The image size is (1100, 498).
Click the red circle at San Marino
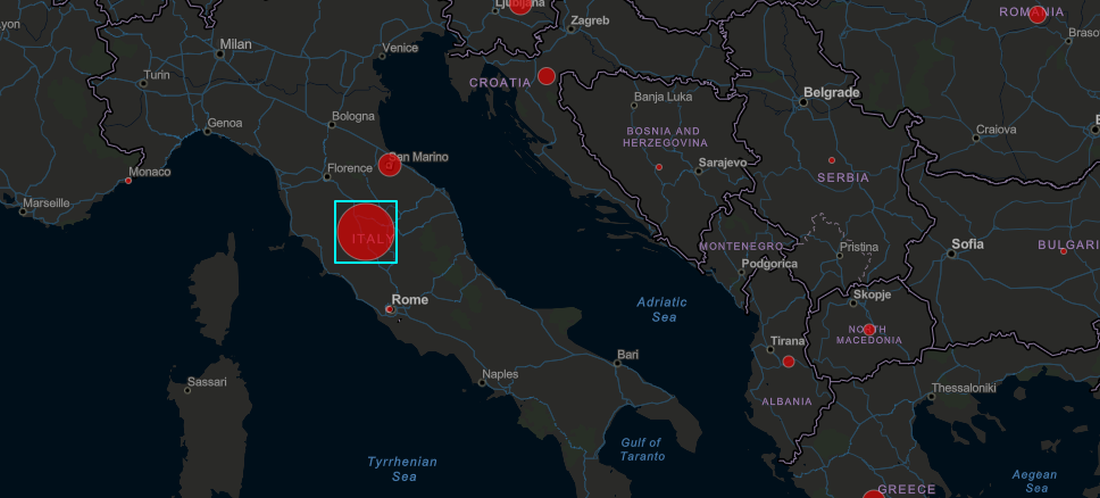tap(389, 165)
